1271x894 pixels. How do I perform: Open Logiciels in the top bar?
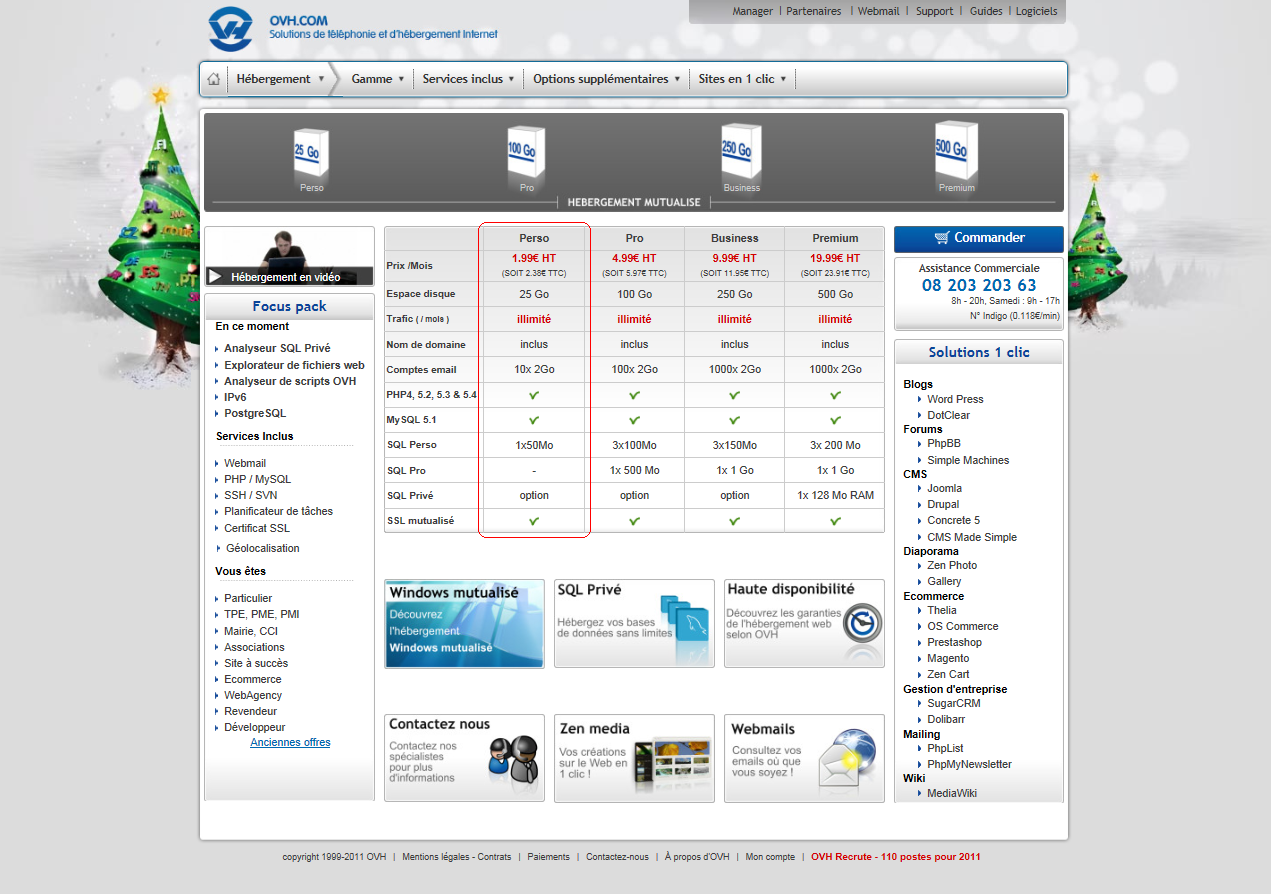(1036, 12)
